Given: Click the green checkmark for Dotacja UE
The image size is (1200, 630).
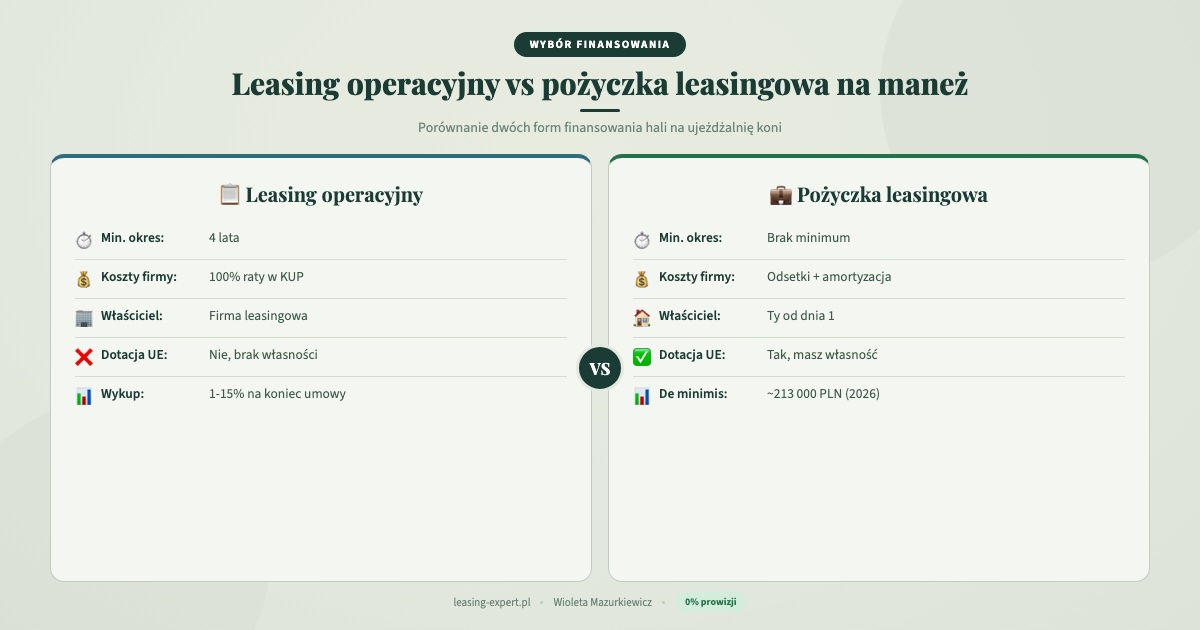Looking at the screenshot, I should pos(641,355).
